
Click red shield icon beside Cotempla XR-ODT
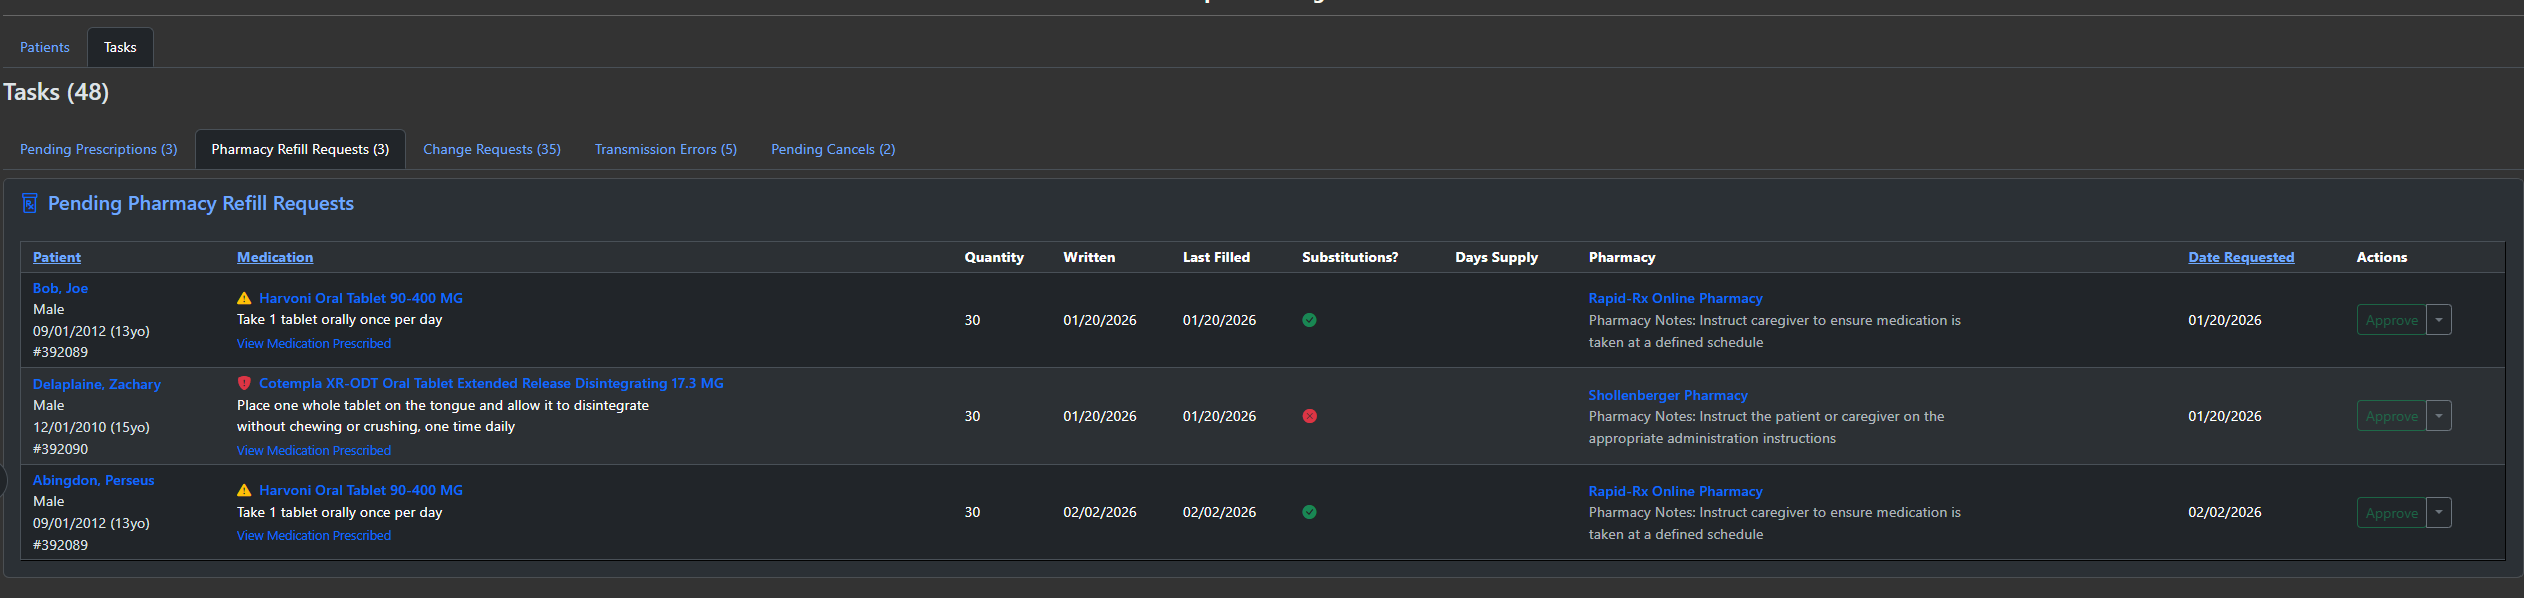click(244, 383)
